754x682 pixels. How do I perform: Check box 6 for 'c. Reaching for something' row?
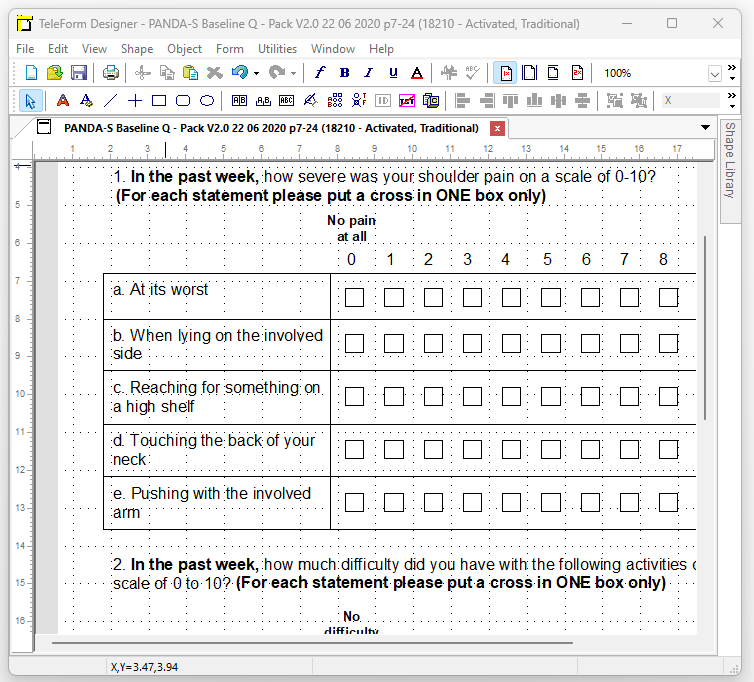(x=590, y=397)
